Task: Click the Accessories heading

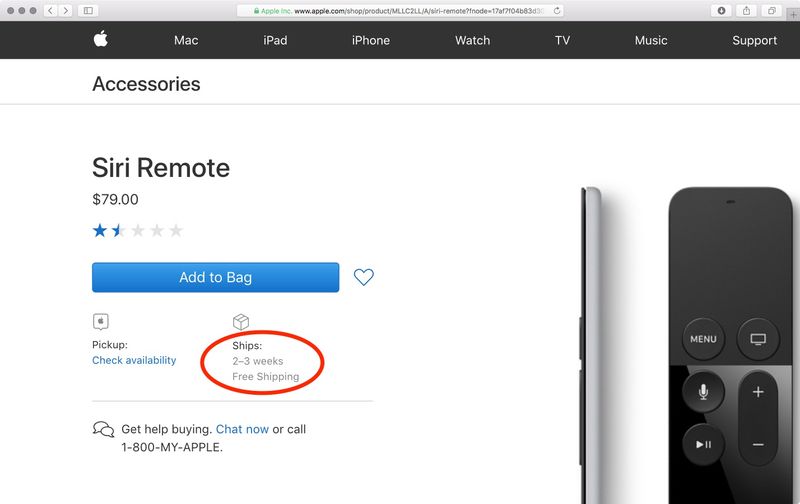Action: 146,84
